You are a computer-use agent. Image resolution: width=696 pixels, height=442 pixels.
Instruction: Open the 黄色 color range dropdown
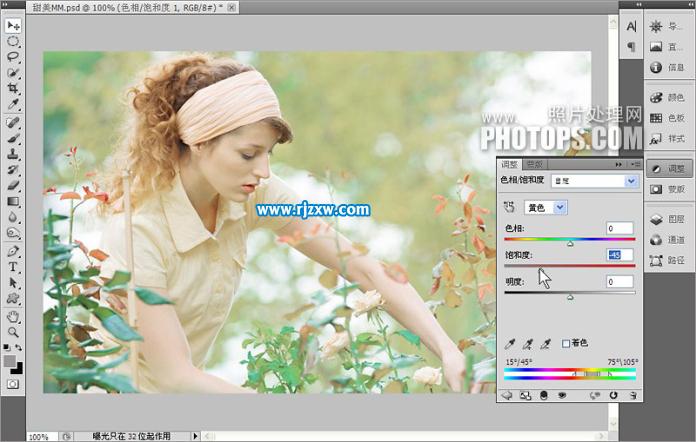546,207
